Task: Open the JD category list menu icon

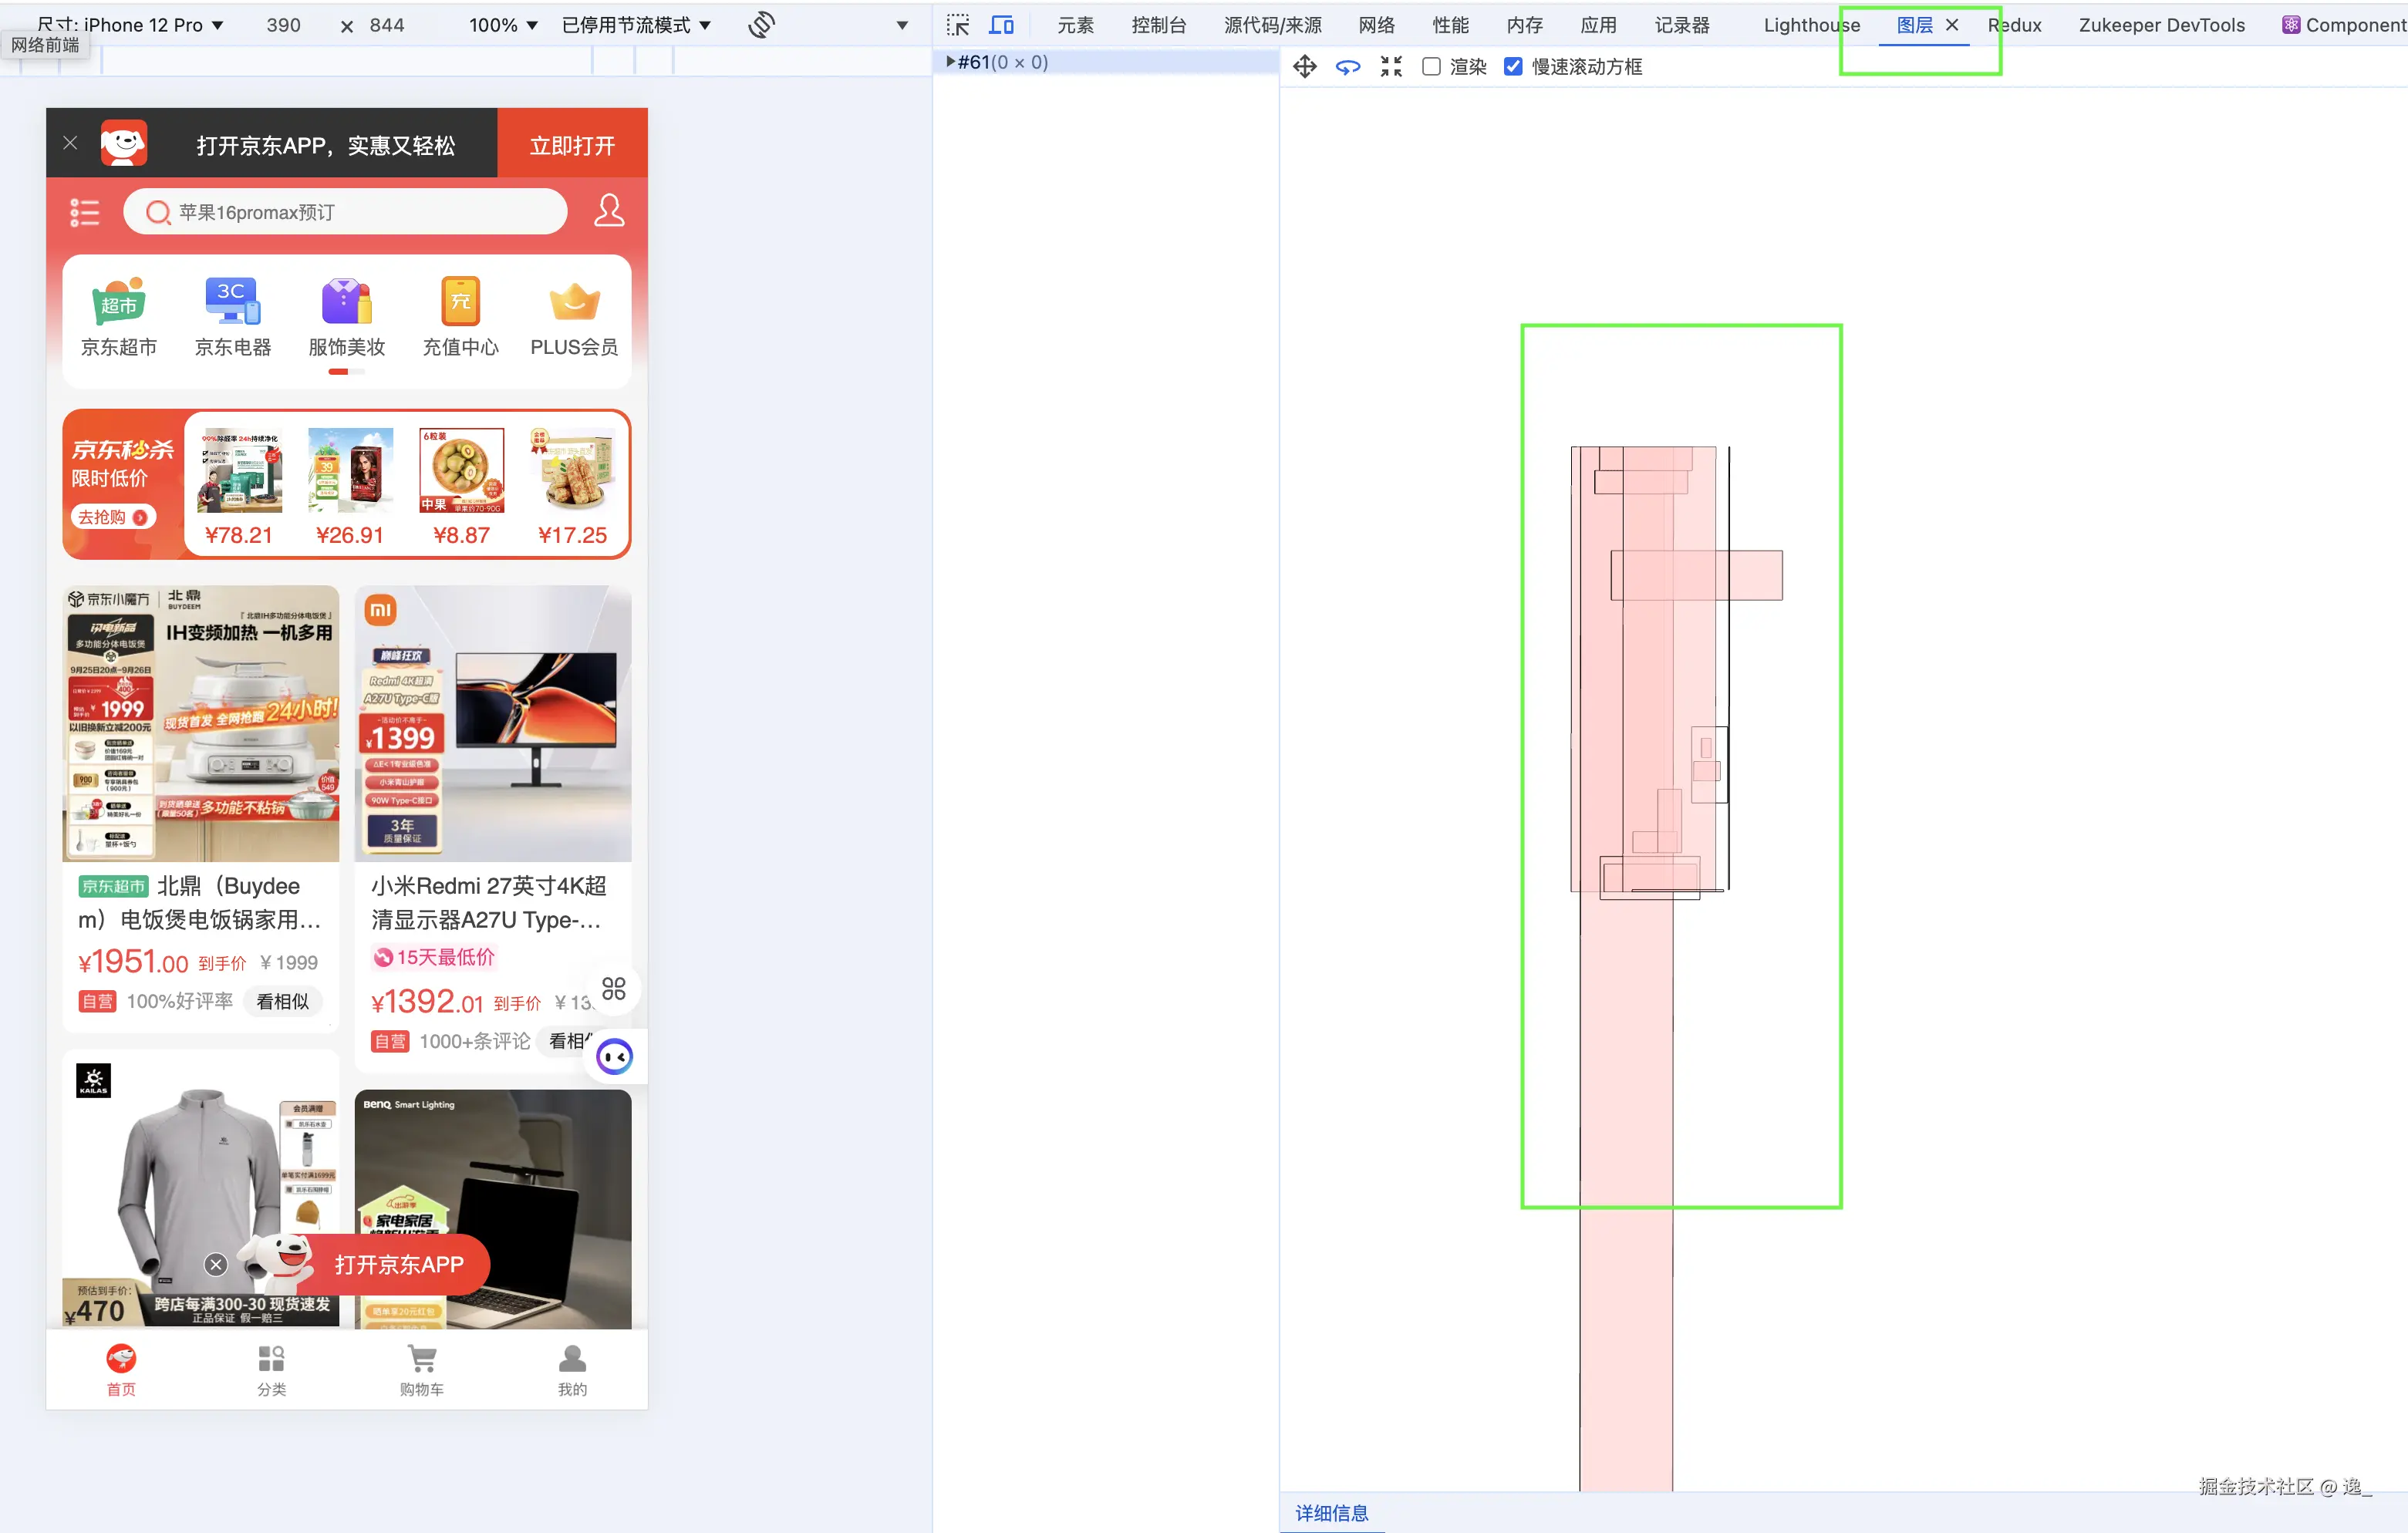Action: point(85,212)
